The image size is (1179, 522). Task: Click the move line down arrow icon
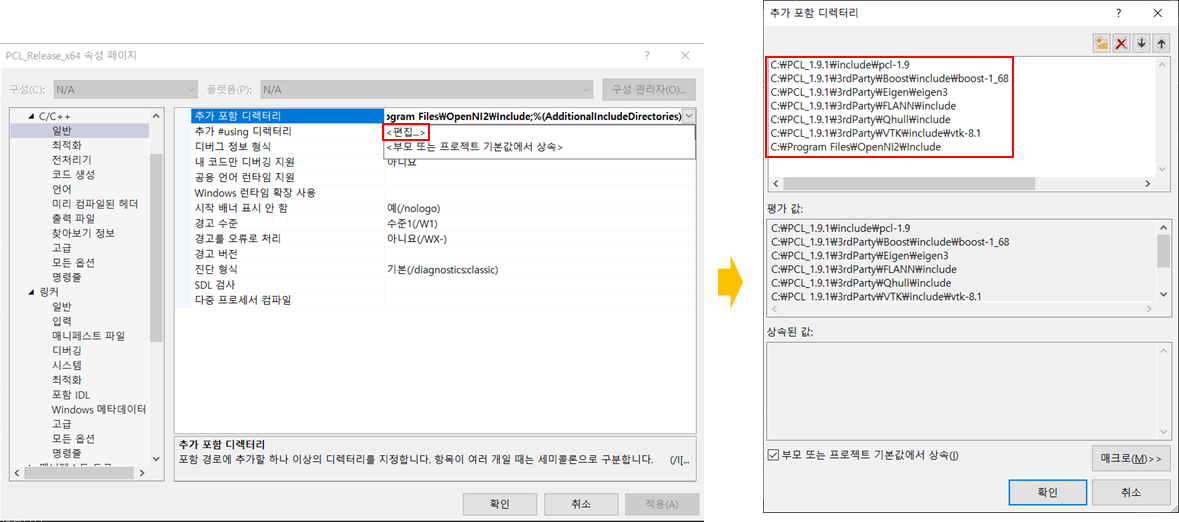point(1141,44)
